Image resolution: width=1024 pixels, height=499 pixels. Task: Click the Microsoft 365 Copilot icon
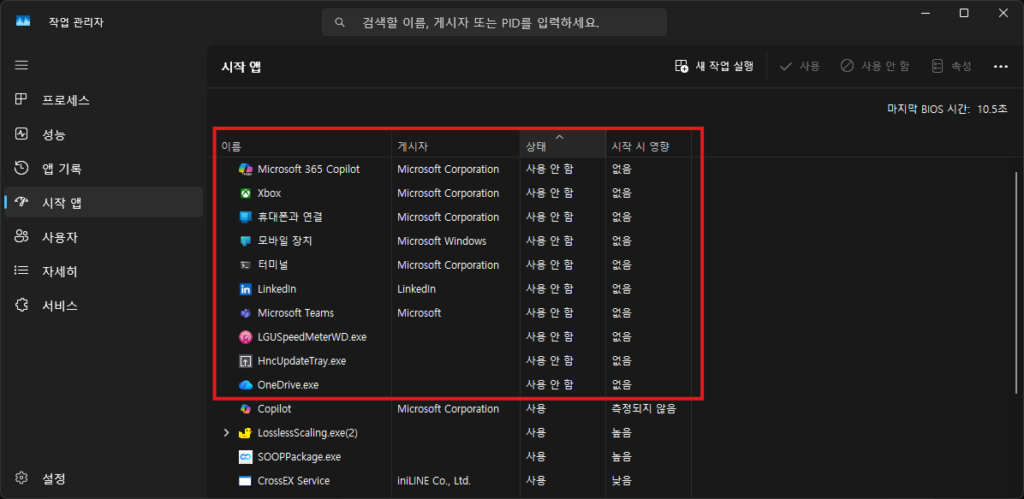246,169
